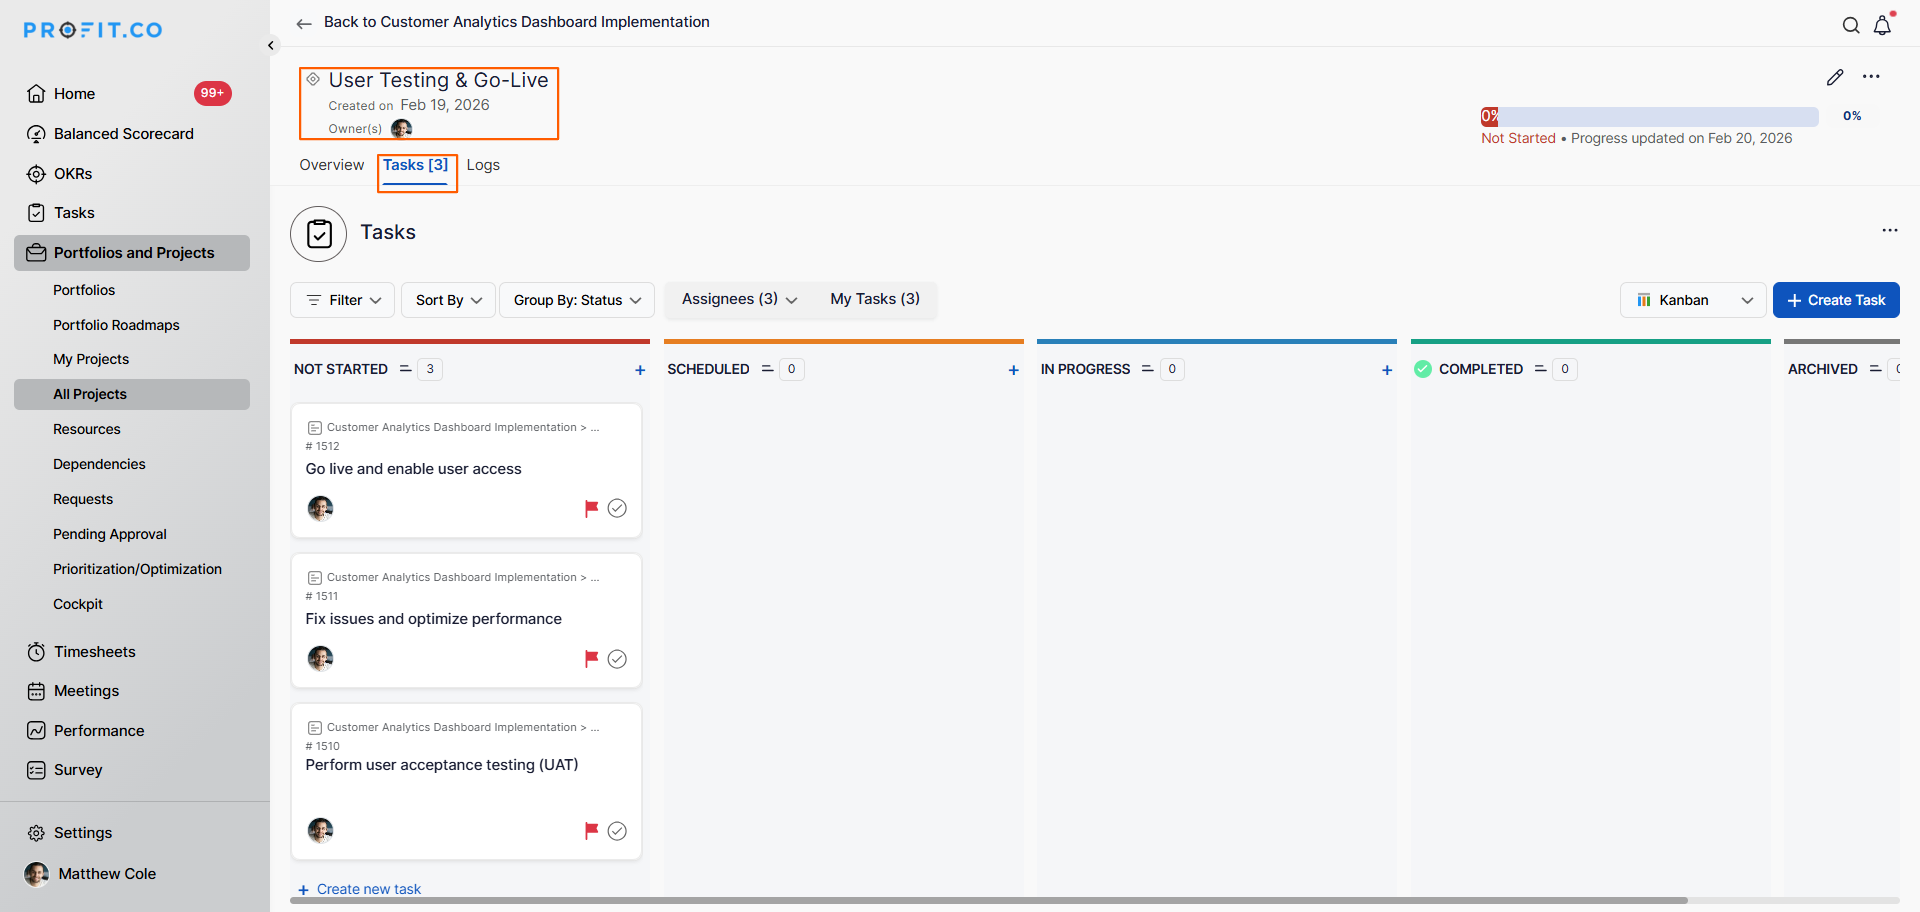Collapse the left sidebar arrow
This screenshot has width=1920, height=912.
(x=271, y=45)
